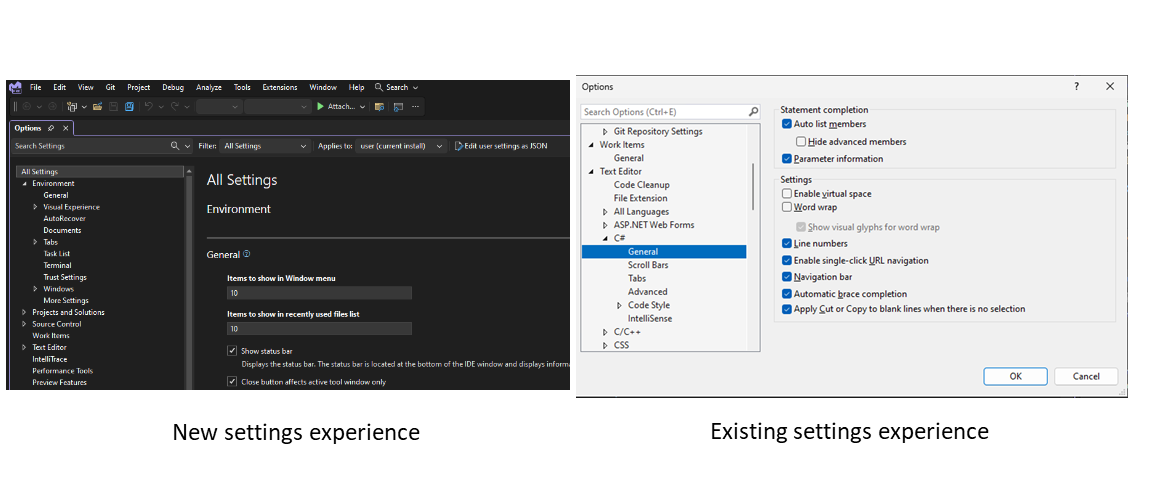Click the green Attach play icon
Viewport: 1152px width, 503px height.
(x=320, y=106)
